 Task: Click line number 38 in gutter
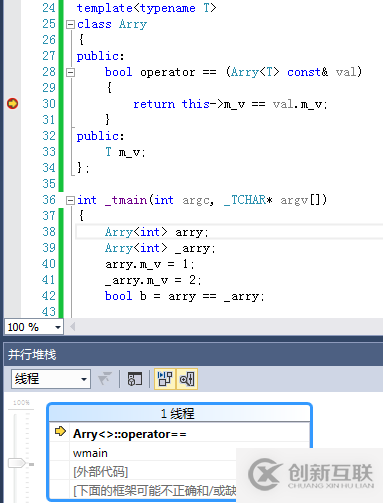coord(49,232)
